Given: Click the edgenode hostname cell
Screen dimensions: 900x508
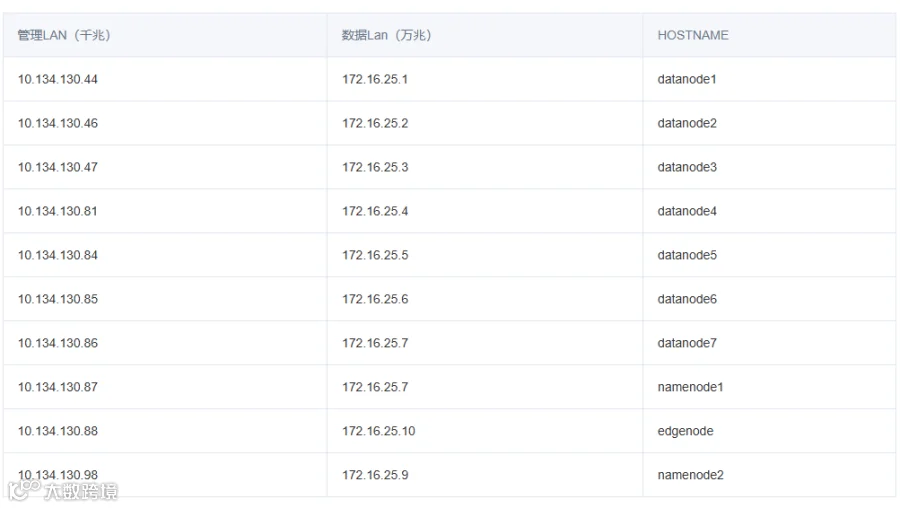Looking at the screenshot, I should tap(769, 431).
